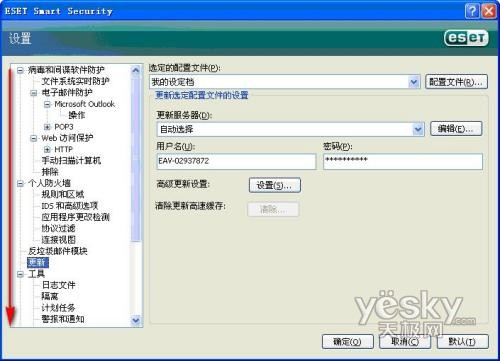Select 警报和通知 tree item
Viewport: 500px width, 361px height.
point(63,319)
